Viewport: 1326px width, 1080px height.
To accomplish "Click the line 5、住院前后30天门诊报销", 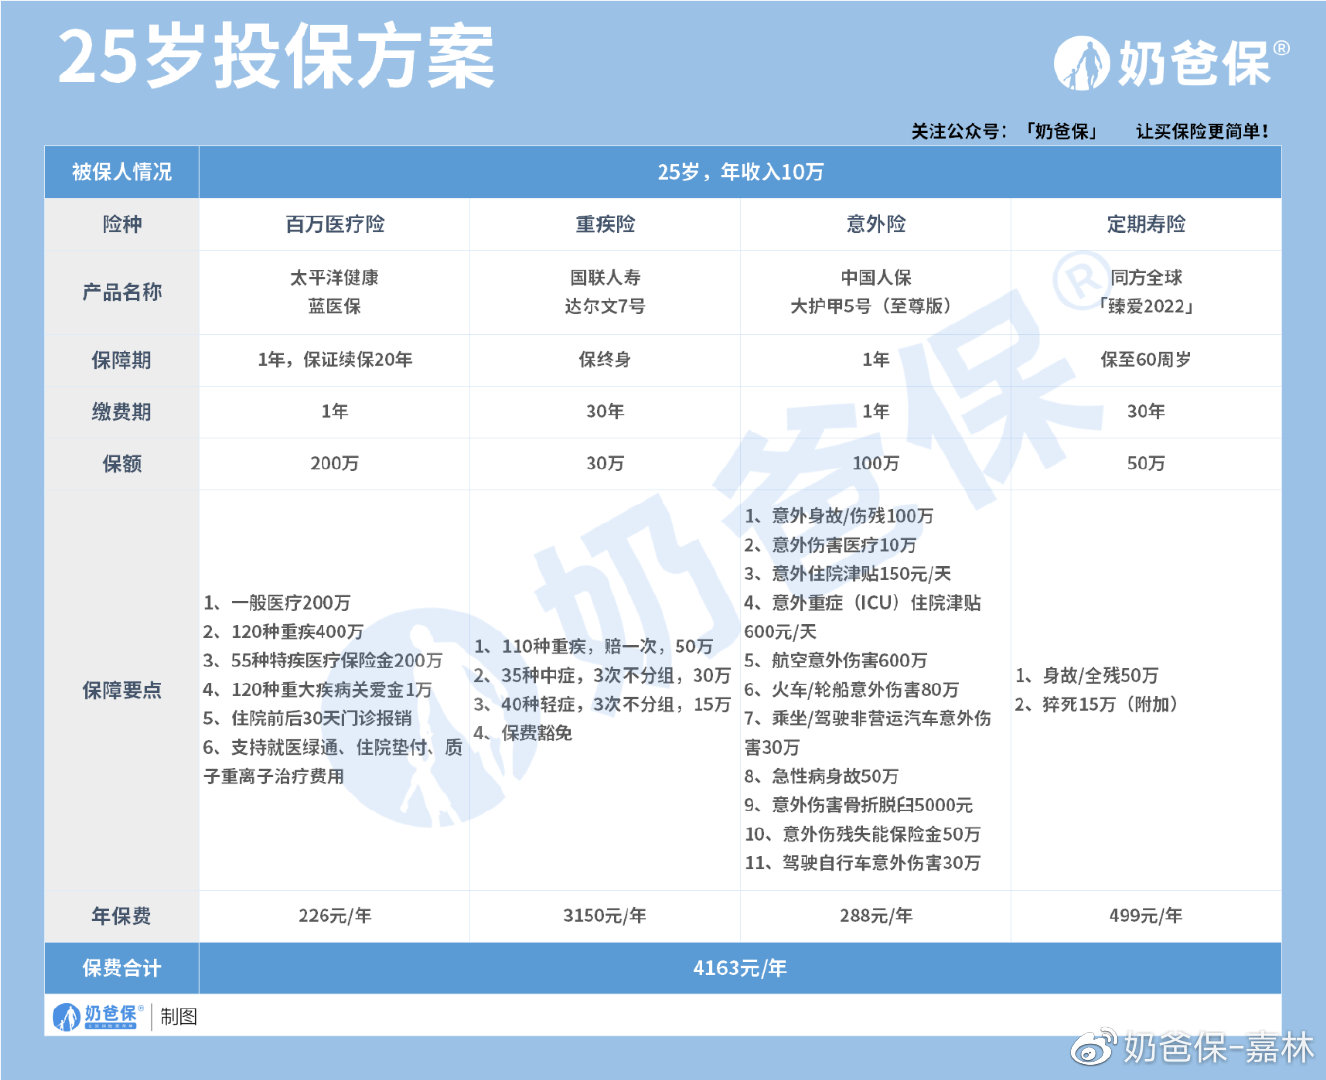I will 308,719.
